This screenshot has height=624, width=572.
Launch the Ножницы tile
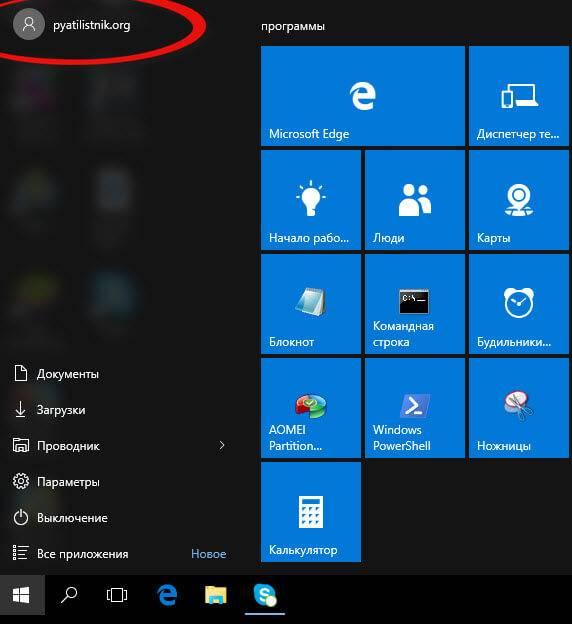click(519, 408)
